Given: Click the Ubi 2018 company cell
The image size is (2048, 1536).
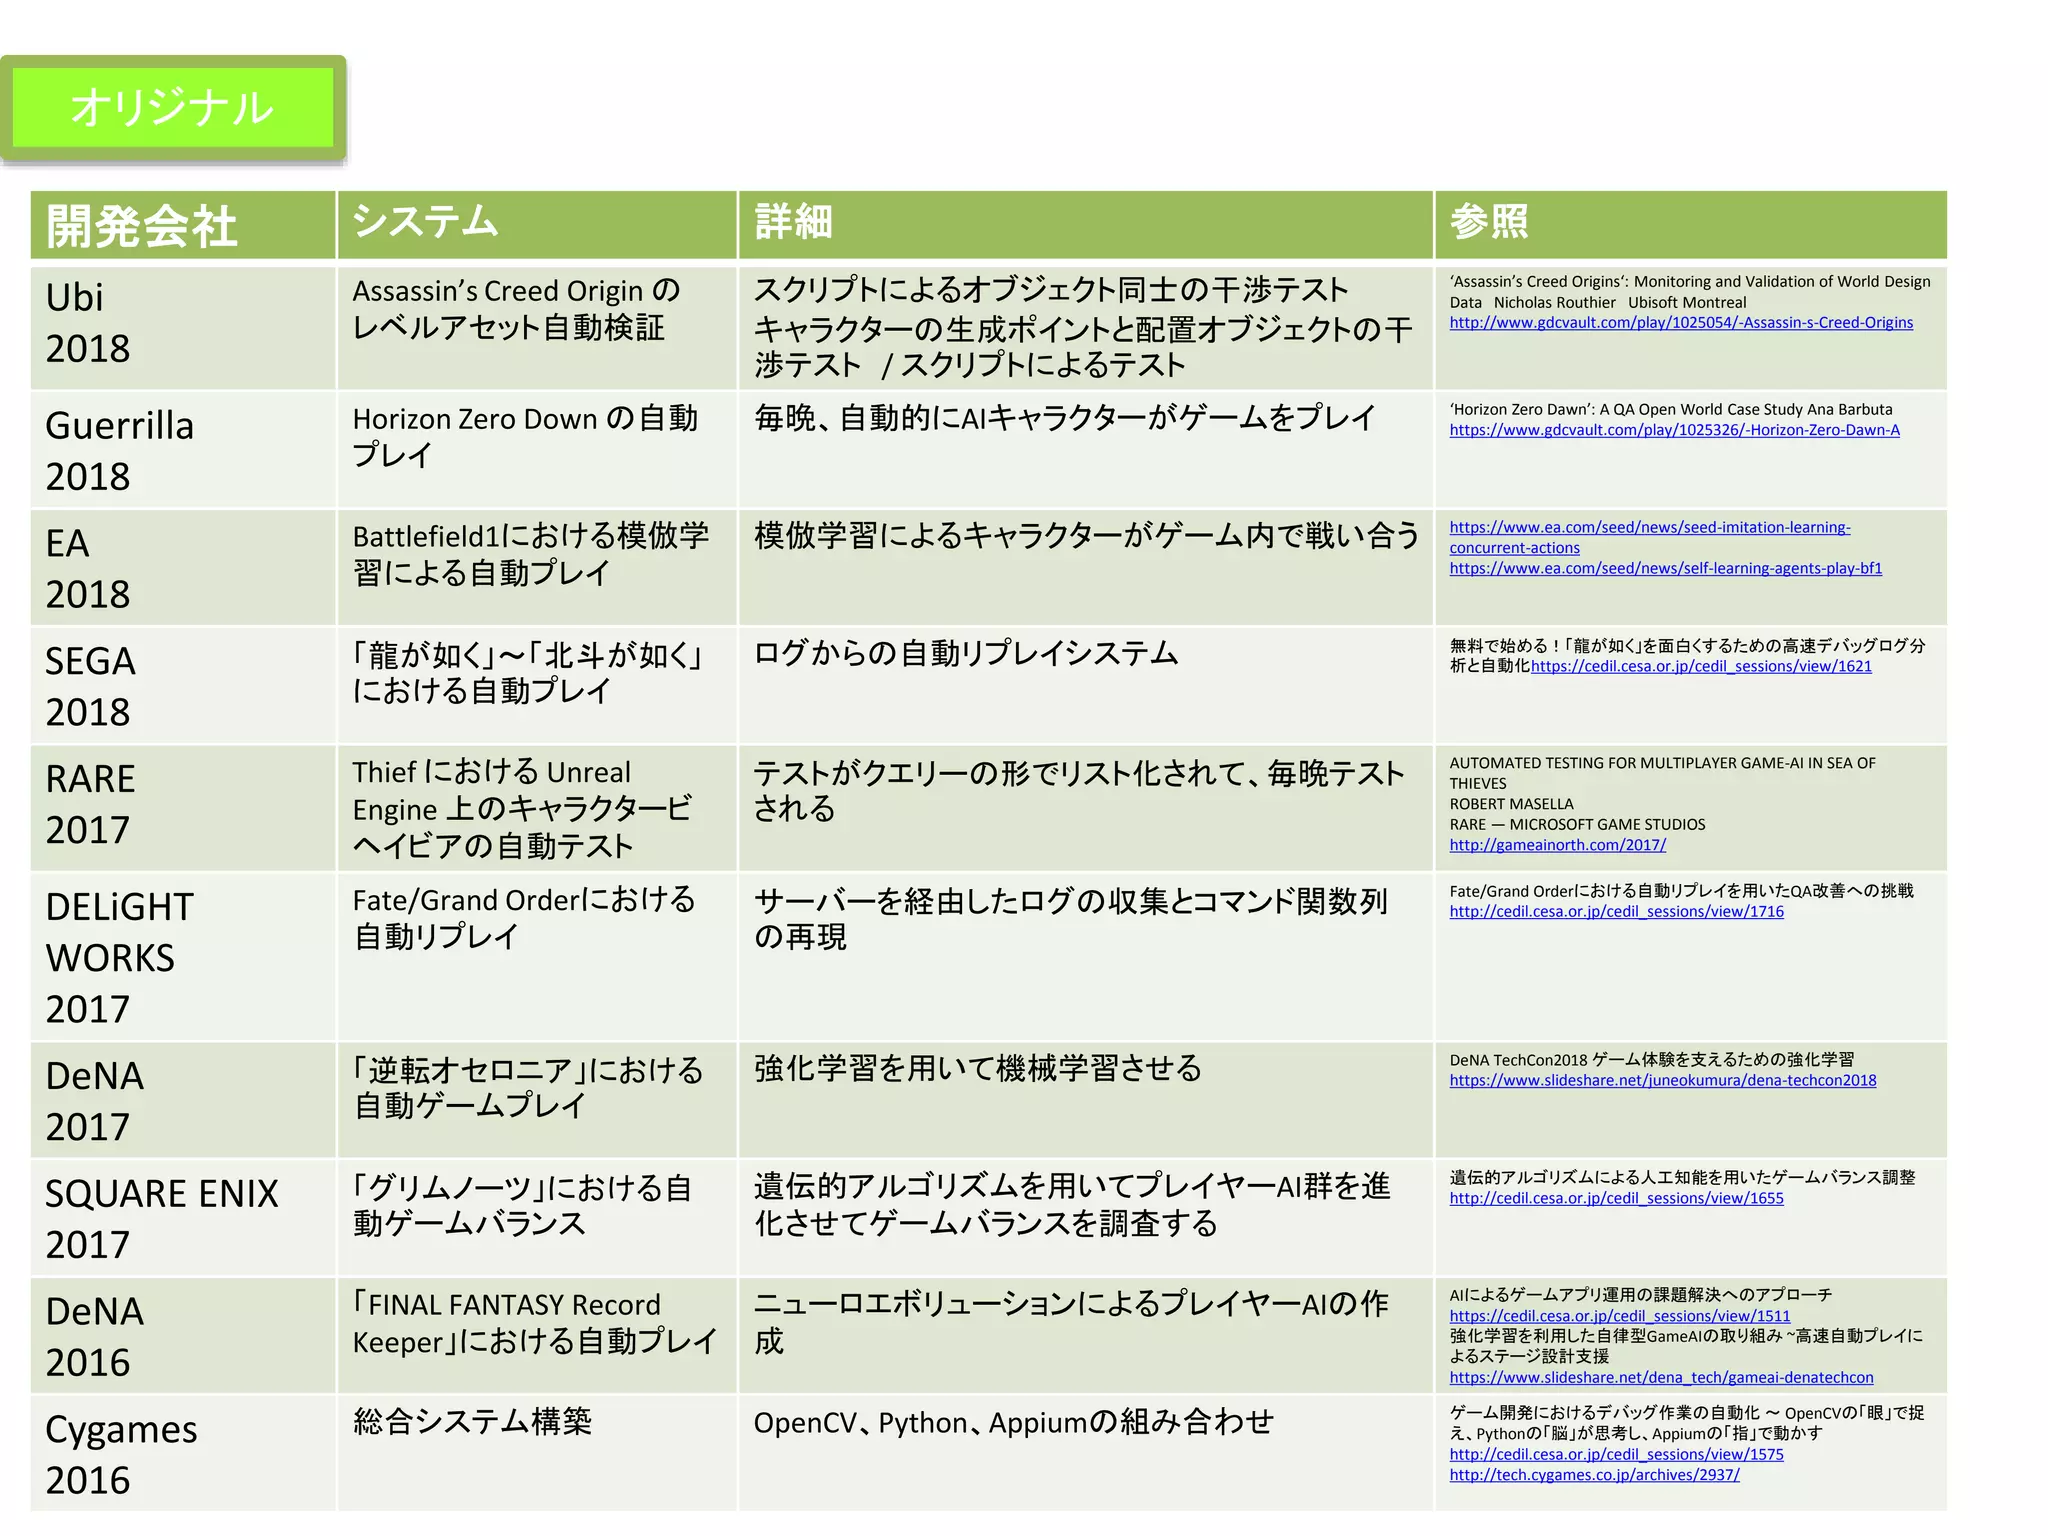Looking at the screenshot, I should coord(183,327).
